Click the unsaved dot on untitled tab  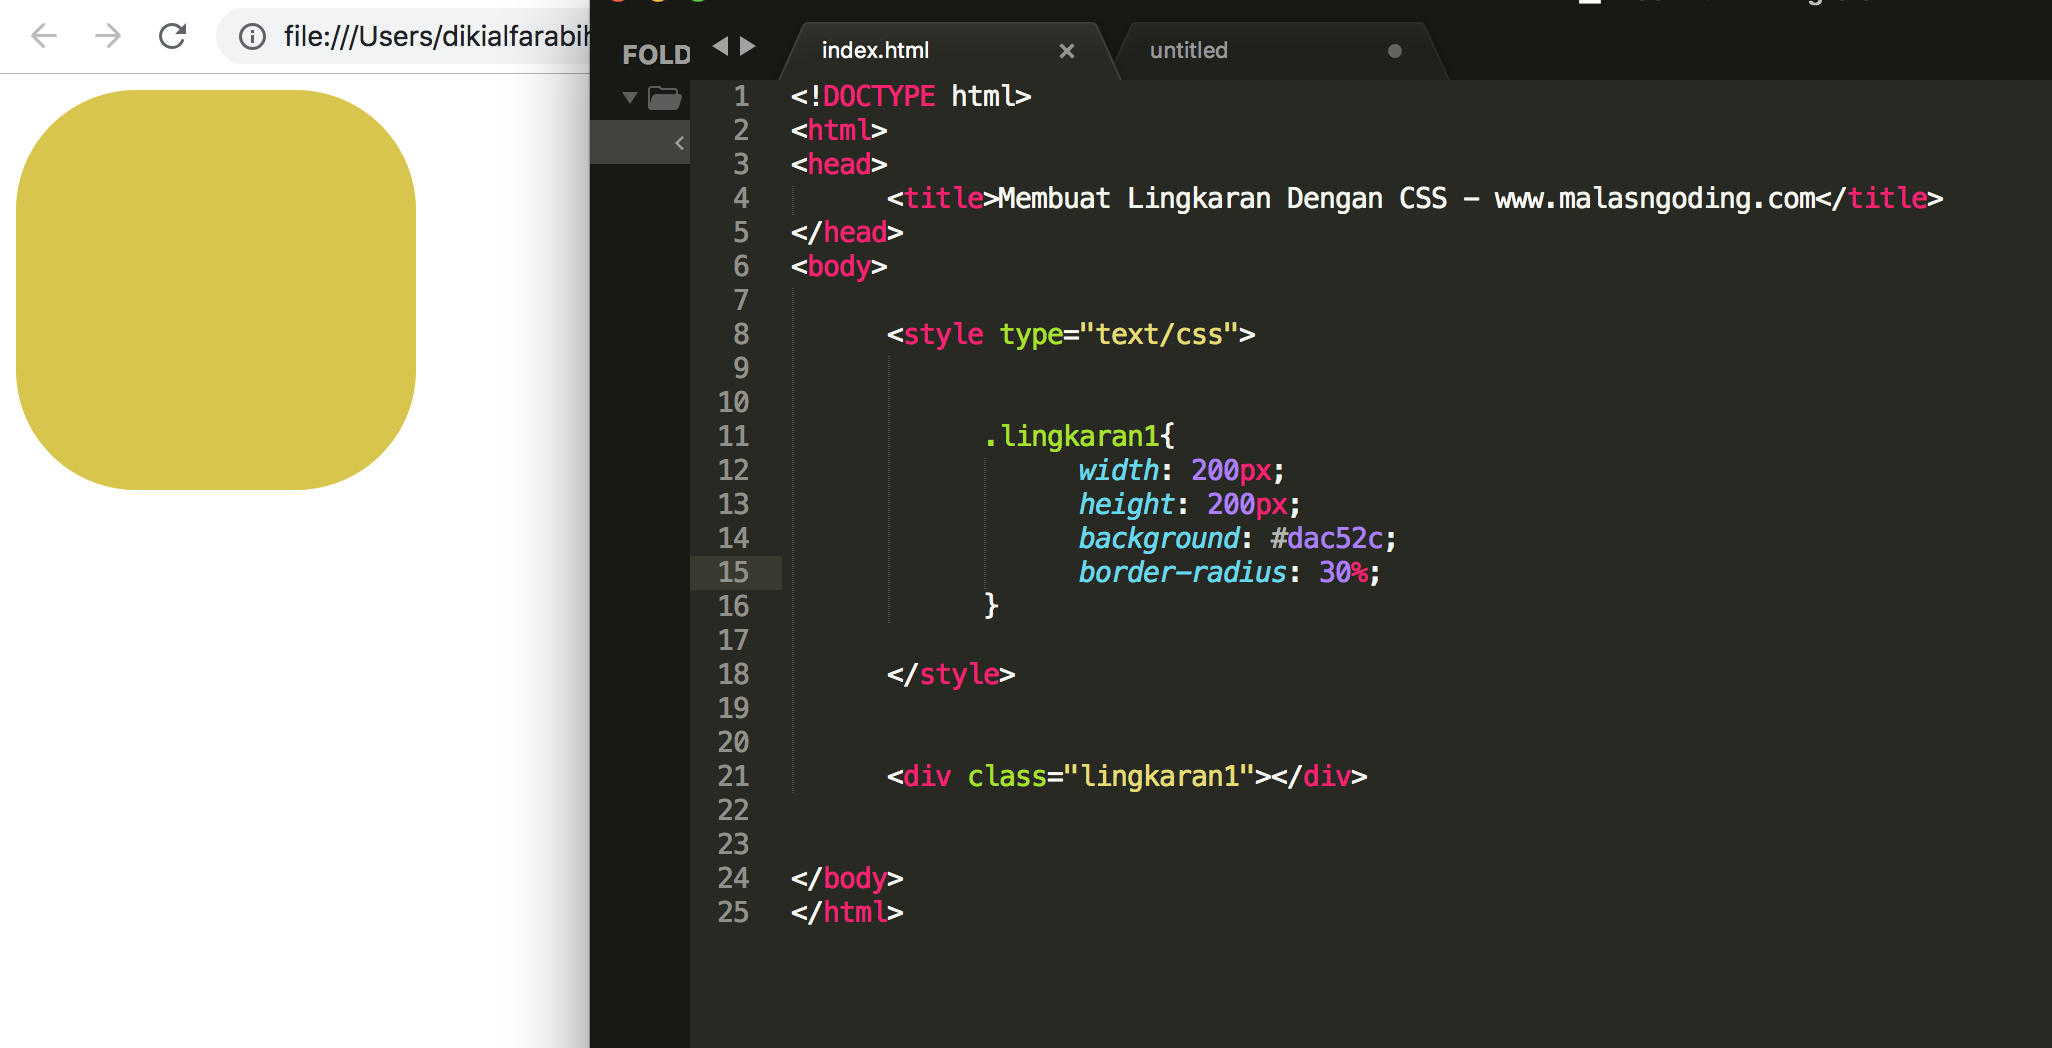1395,51
